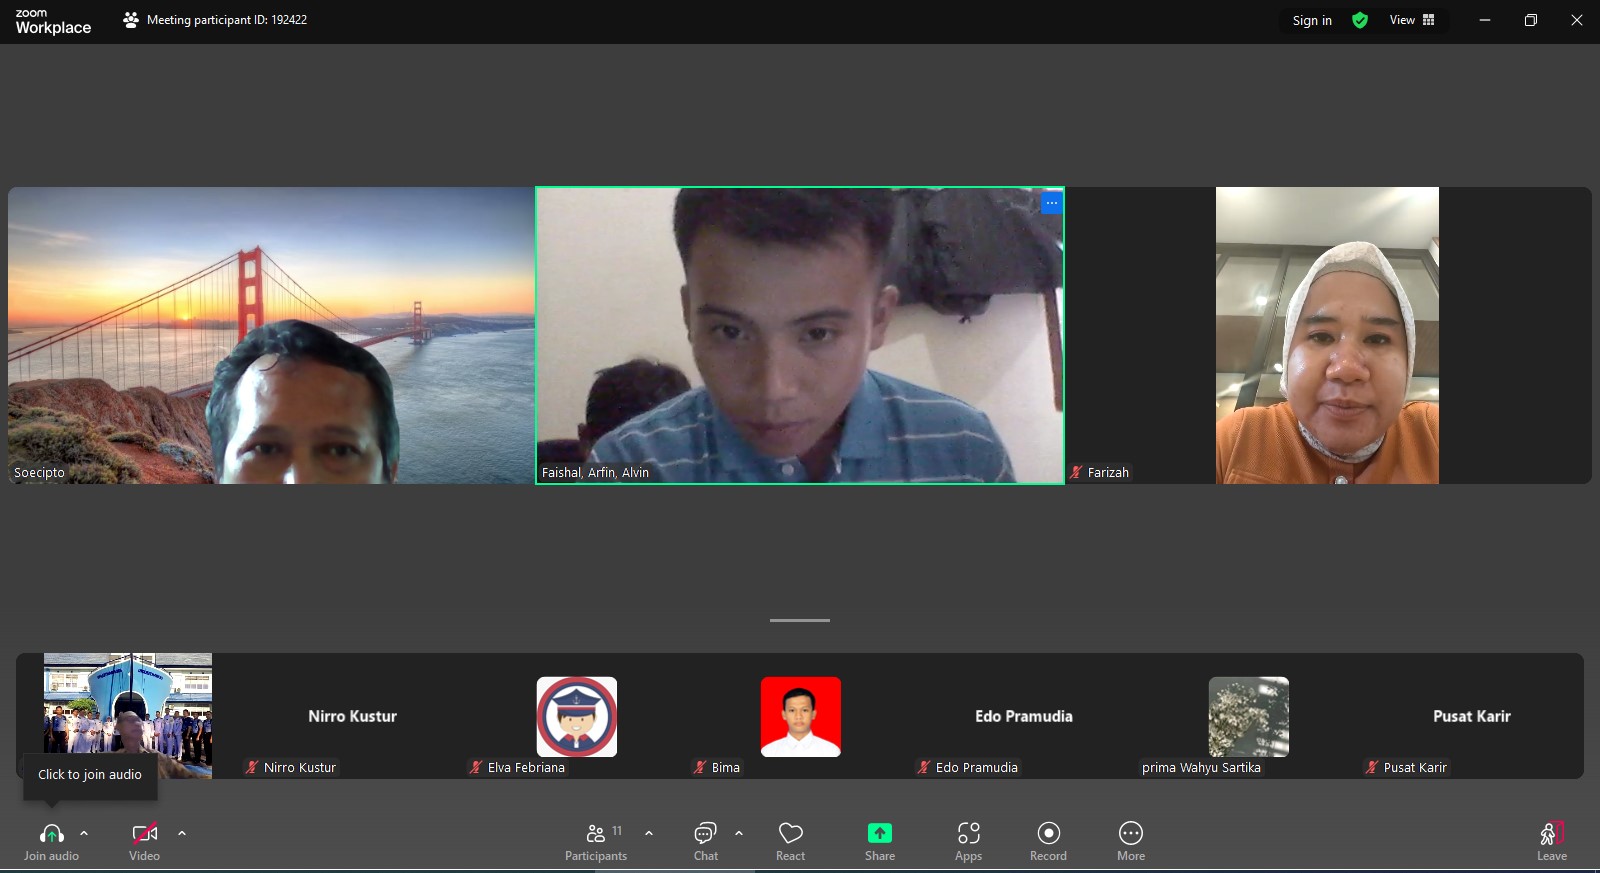Select Elva Febriana's participant thumbnail
The width and height of the screenshot is (1600, 873).
[576, 717]
